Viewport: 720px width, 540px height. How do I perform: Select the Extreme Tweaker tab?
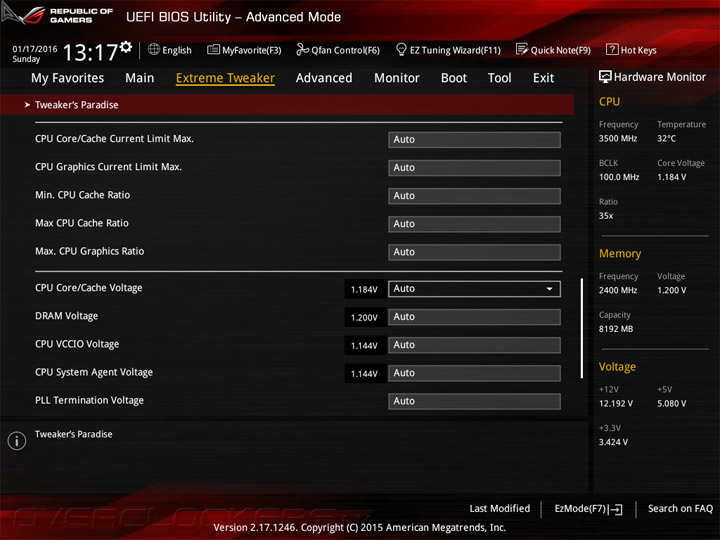pos(225,78)
